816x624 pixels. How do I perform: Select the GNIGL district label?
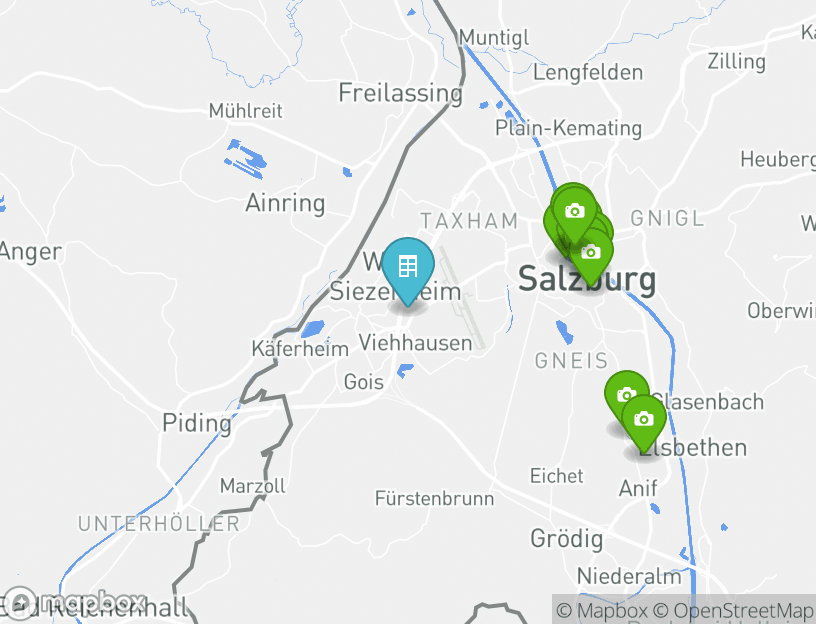668,218
